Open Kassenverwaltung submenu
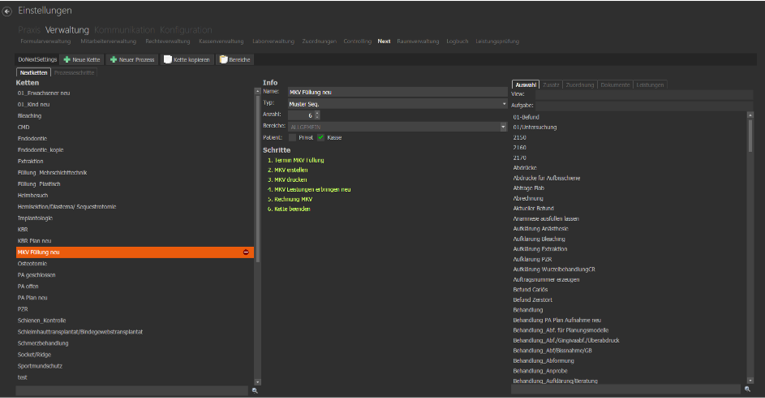 click(x=221, y=41)
